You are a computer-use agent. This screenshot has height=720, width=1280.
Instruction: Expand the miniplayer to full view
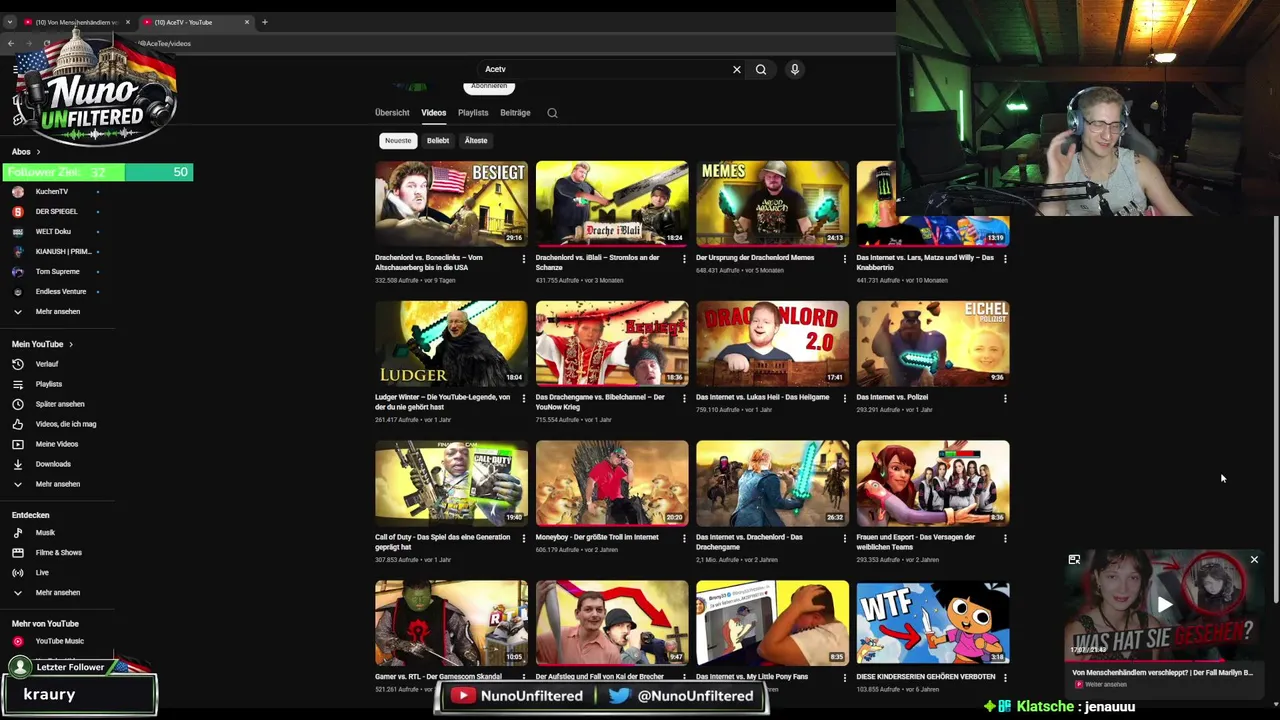(1074, 560)
